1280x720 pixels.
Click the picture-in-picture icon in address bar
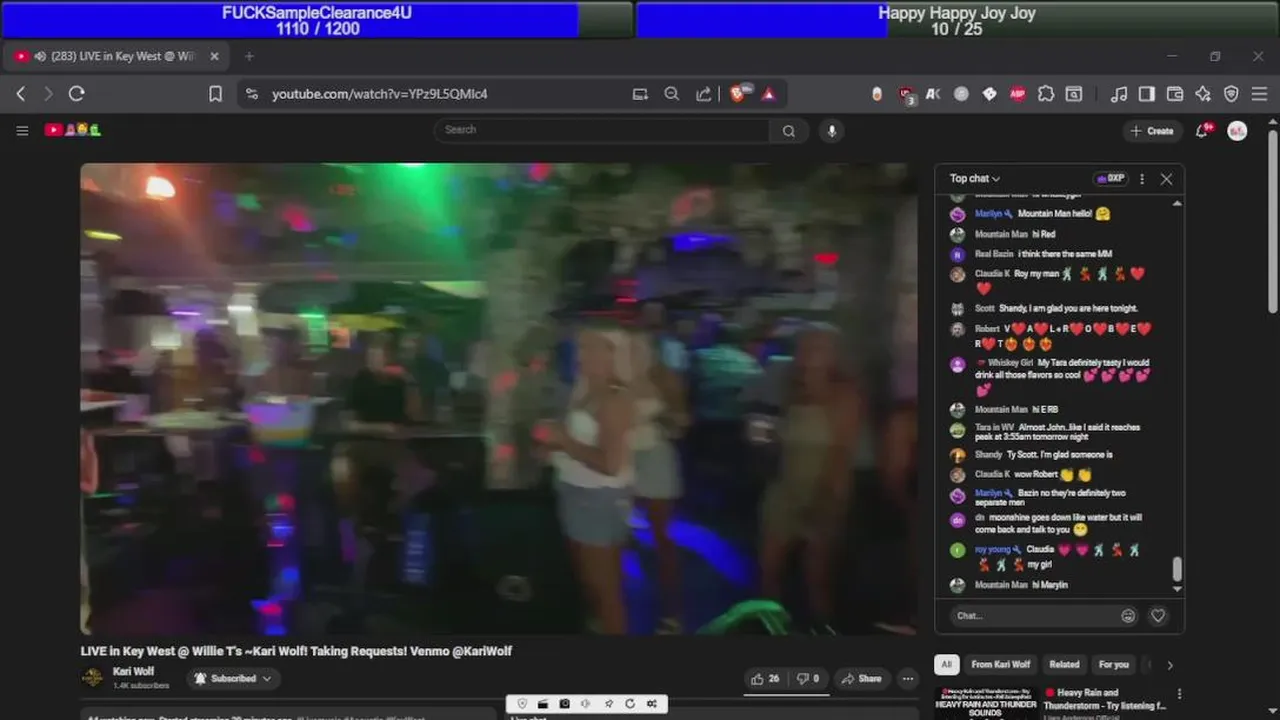pyautogui.click(x=640, y=94)
